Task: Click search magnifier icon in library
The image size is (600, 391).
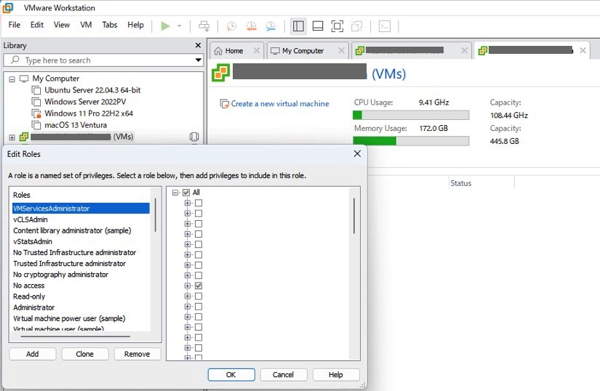Action: 15,60
